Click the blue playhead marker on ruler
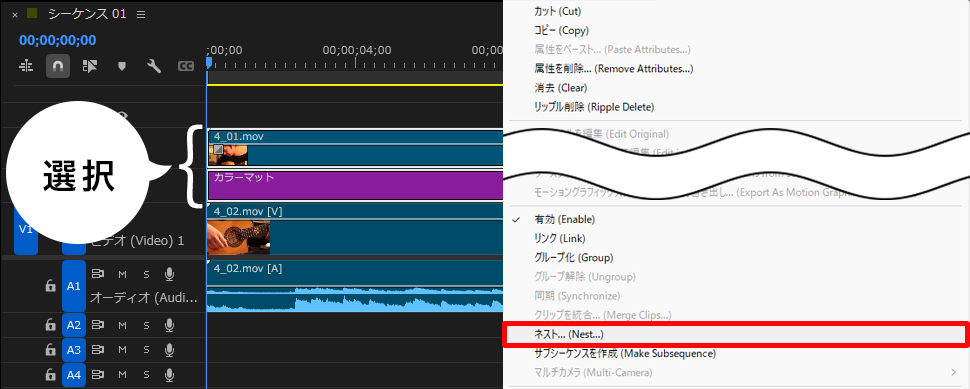 pyautogui.click(x=209, y=62)
